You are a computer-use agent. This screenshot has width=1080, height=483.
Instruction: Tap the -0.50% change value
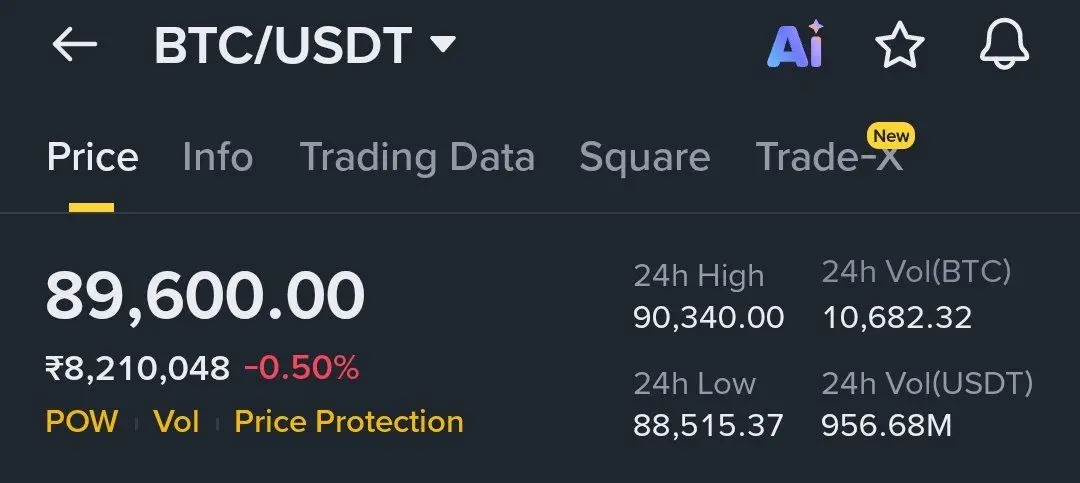pos(301,369)
